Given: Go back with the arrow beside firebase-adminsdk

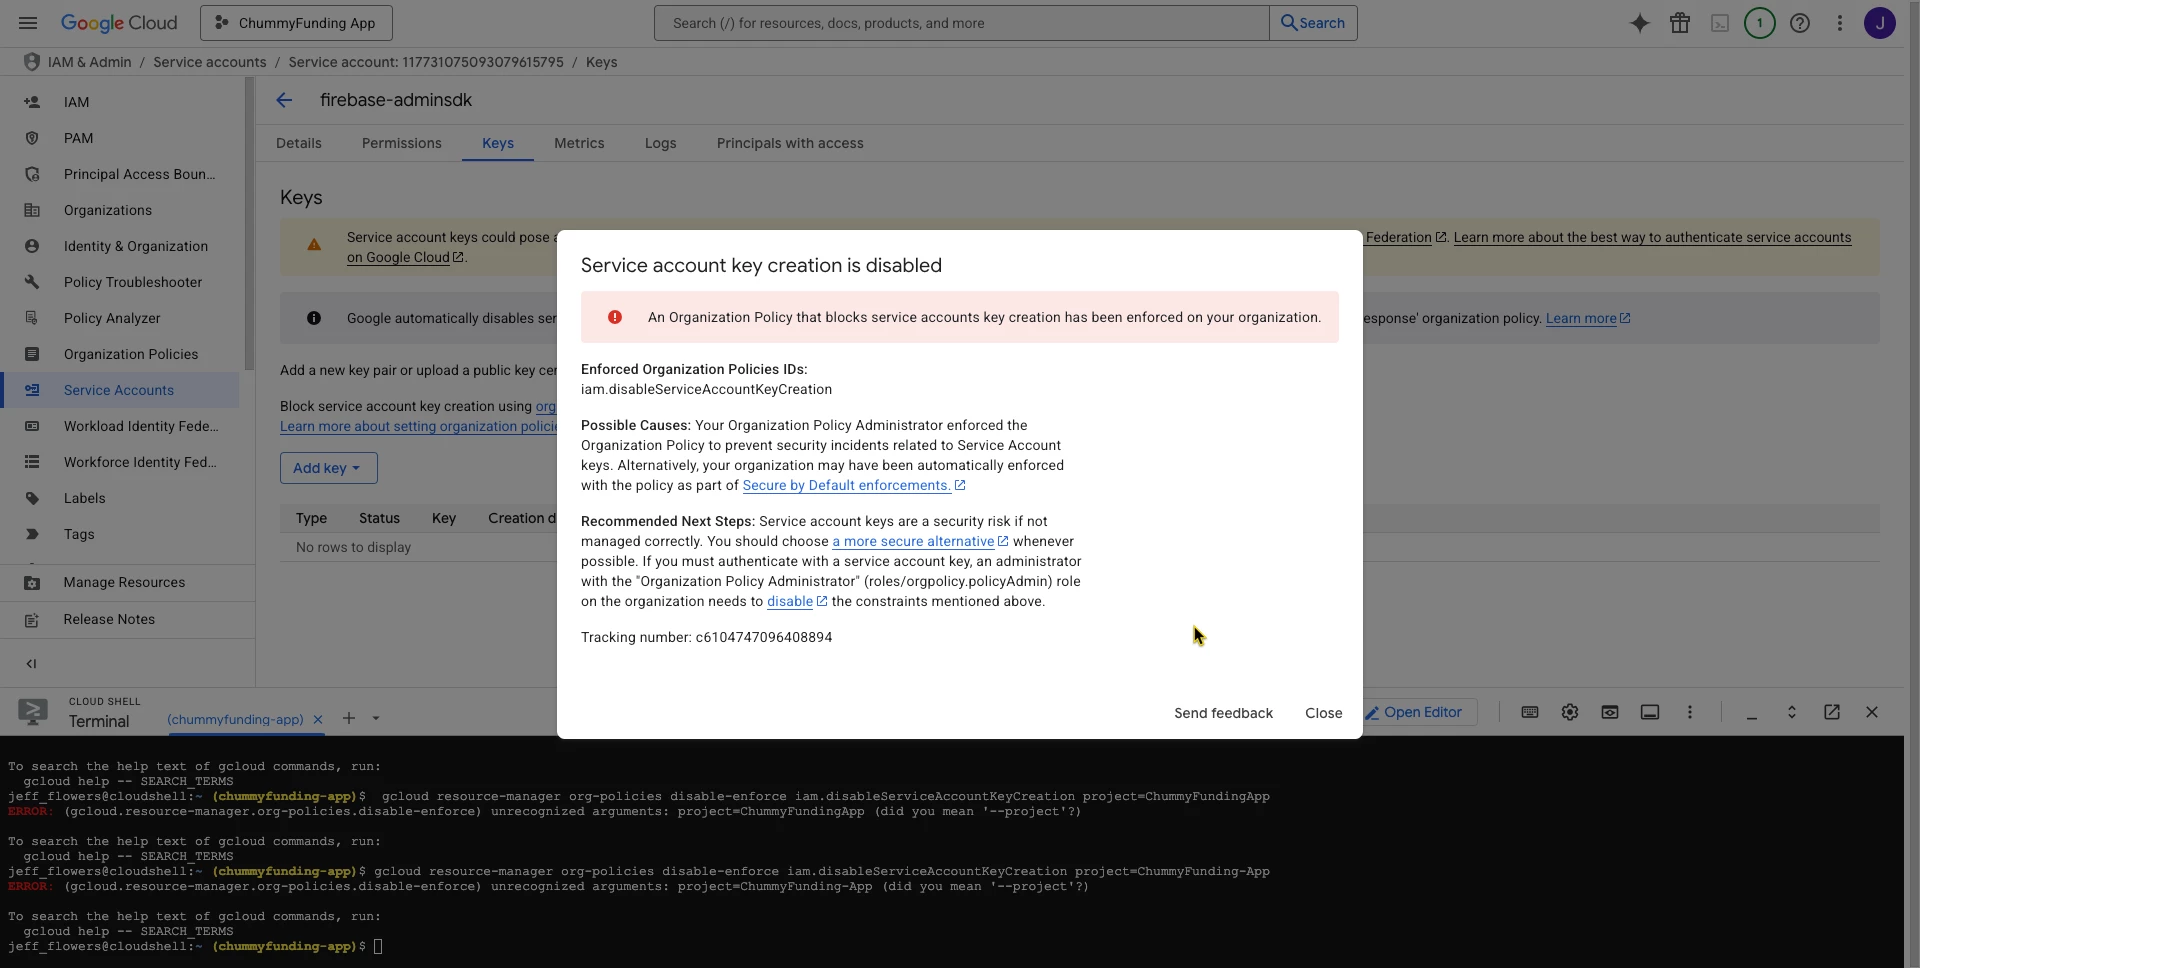Looking at the screenshot, I should click(x=284, y=100).
